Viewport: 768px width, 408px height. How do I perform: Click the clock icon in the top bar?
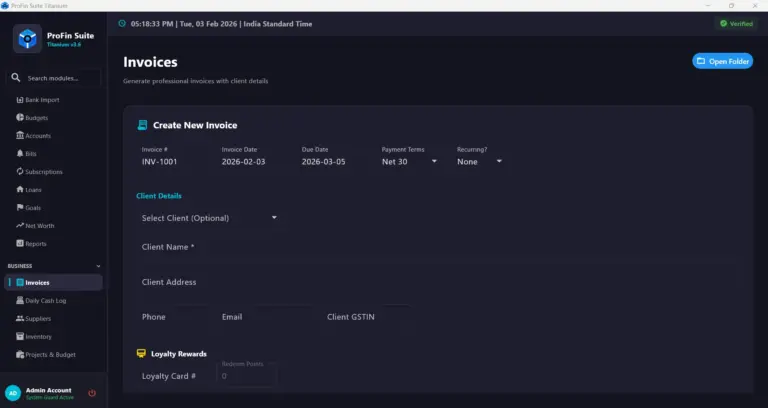tap(122, 24)
